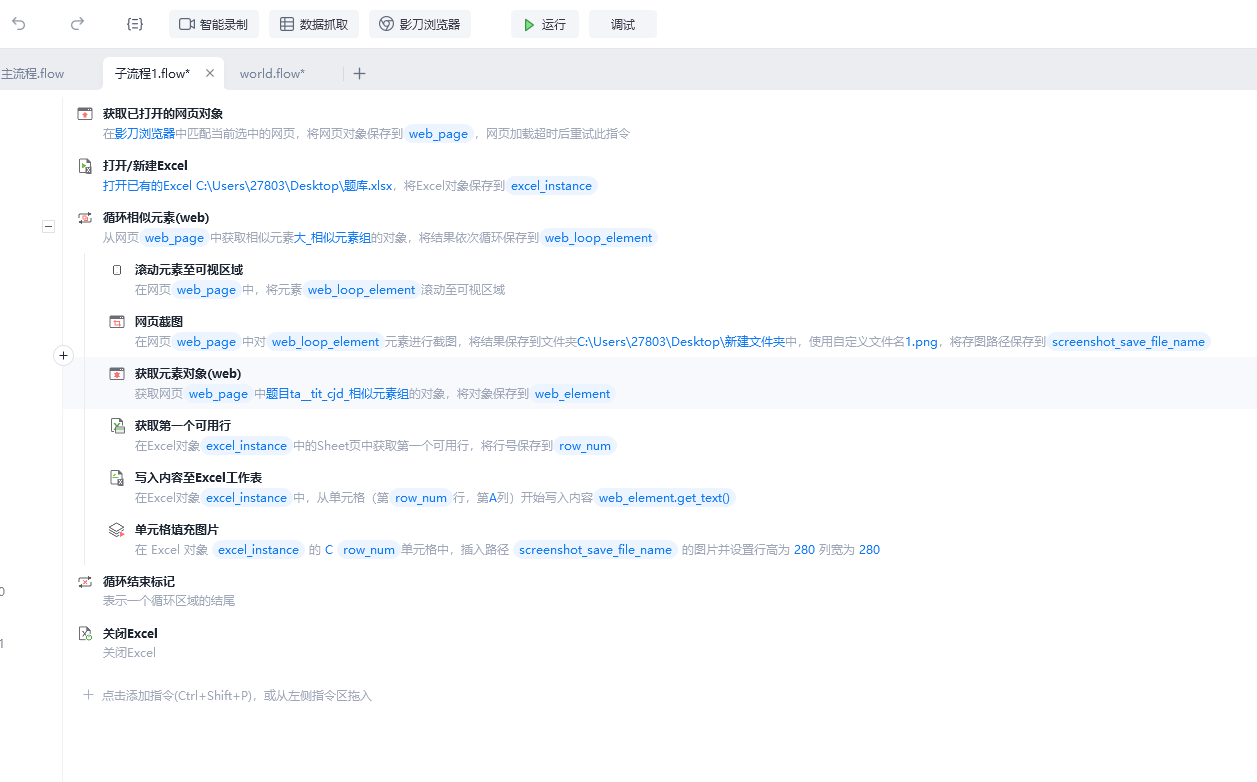This screenshot has width=1257, height=782.
Task: Click the 单元格填充图片 step icon
Action: 117,530
